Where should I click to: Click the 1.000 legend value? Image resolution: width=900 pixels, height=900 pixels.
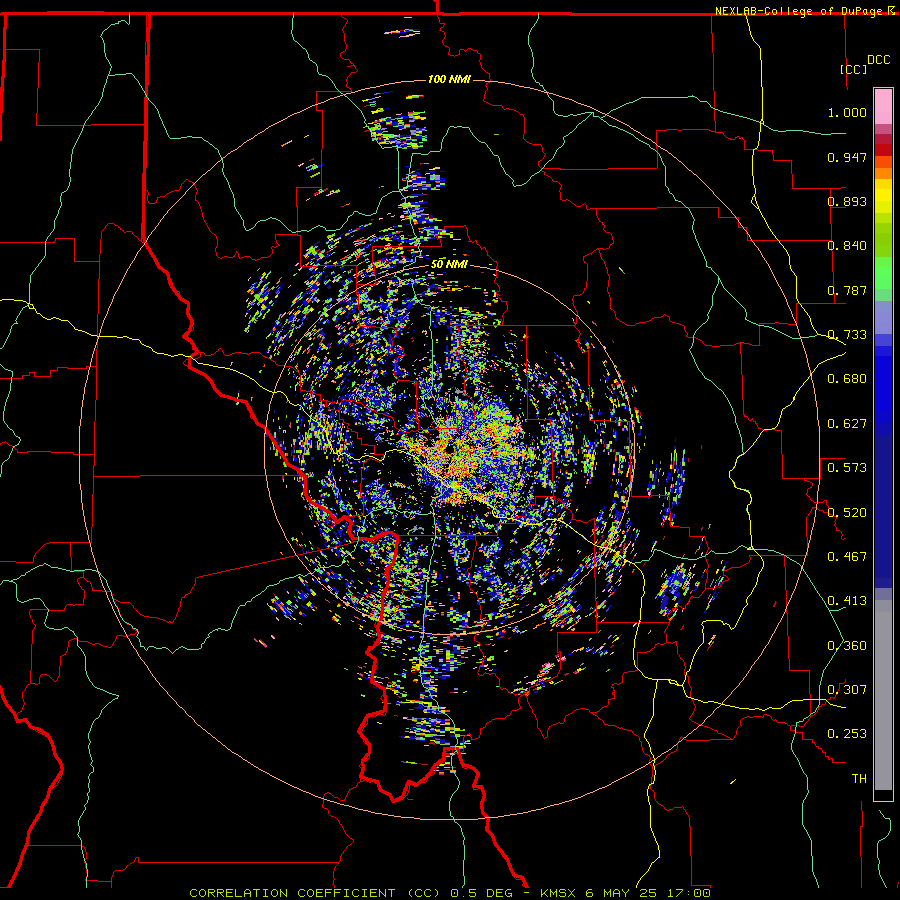click(x=847, y=112)
